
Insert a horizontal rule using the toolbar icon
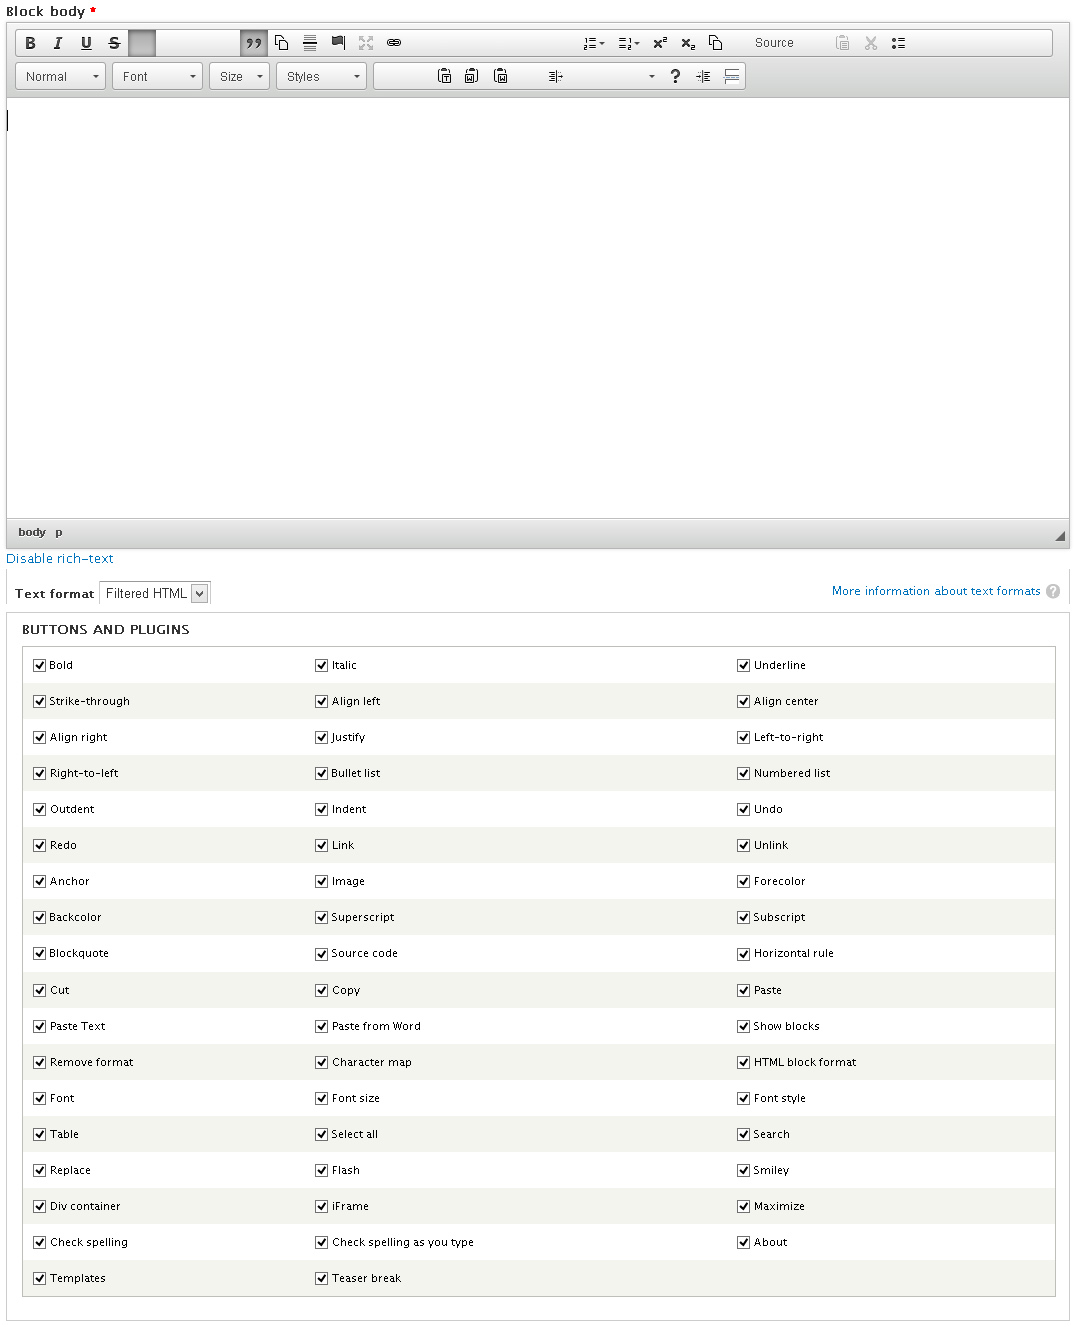[310, 43]
